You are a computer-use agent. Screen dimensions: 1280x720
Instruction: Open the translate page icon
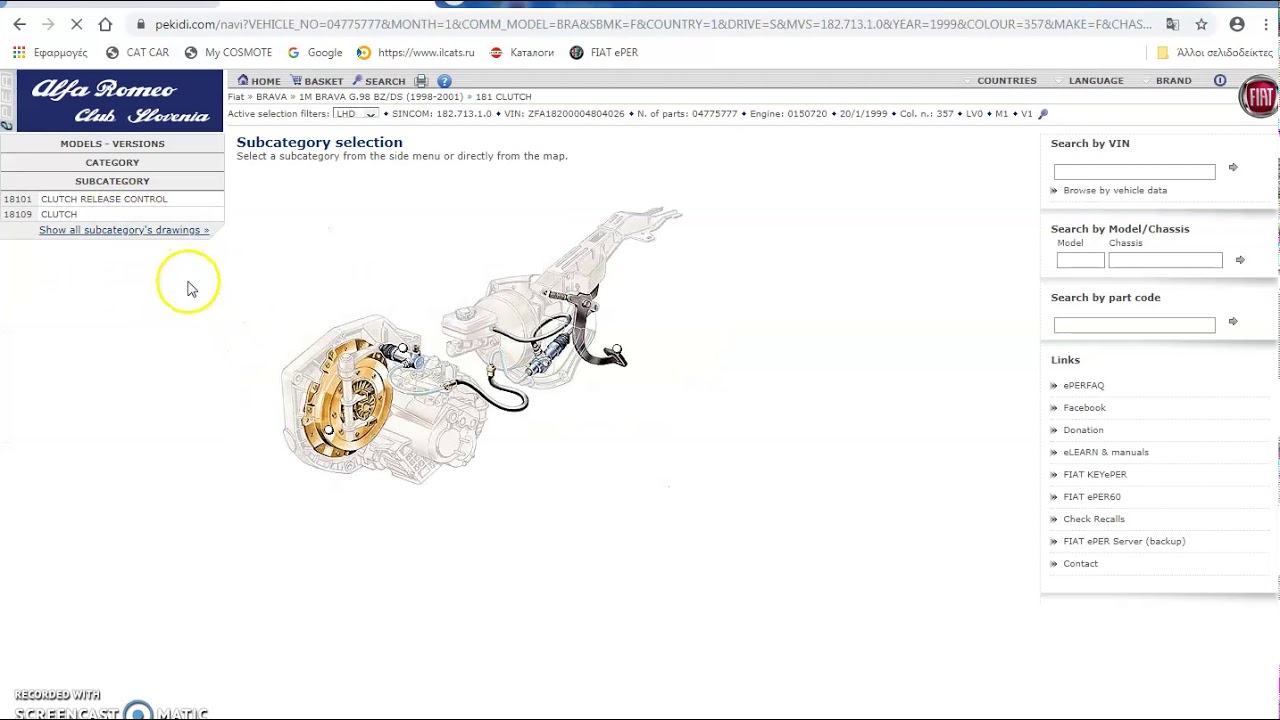pyautogui.click(x=1172, y=24)
